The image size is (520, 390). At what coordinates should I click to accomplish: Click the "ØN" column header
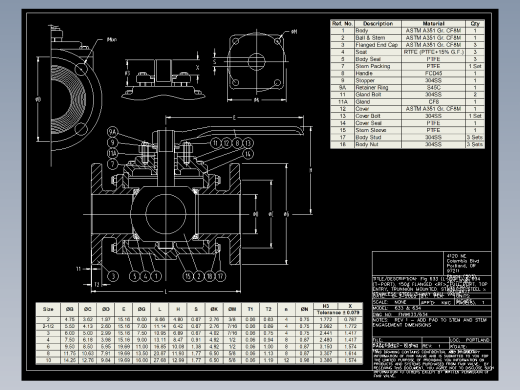click(x=304, y=309)
